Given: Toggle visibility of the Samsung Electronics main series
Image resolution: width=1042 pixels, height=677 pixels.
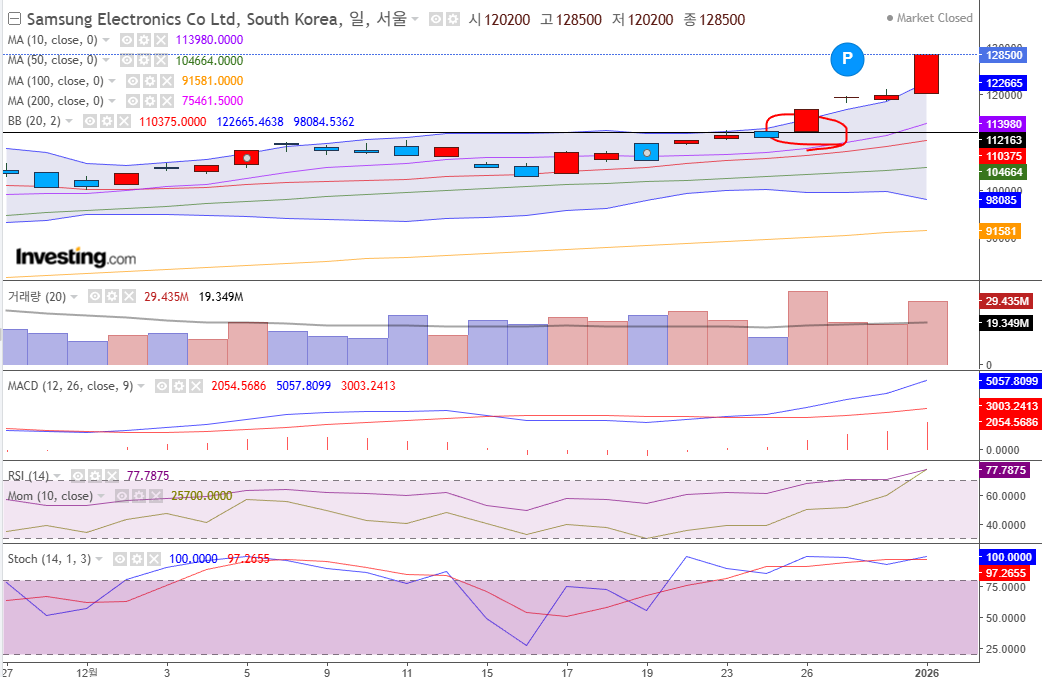Looking at the screenshot, I should [435, 19].
